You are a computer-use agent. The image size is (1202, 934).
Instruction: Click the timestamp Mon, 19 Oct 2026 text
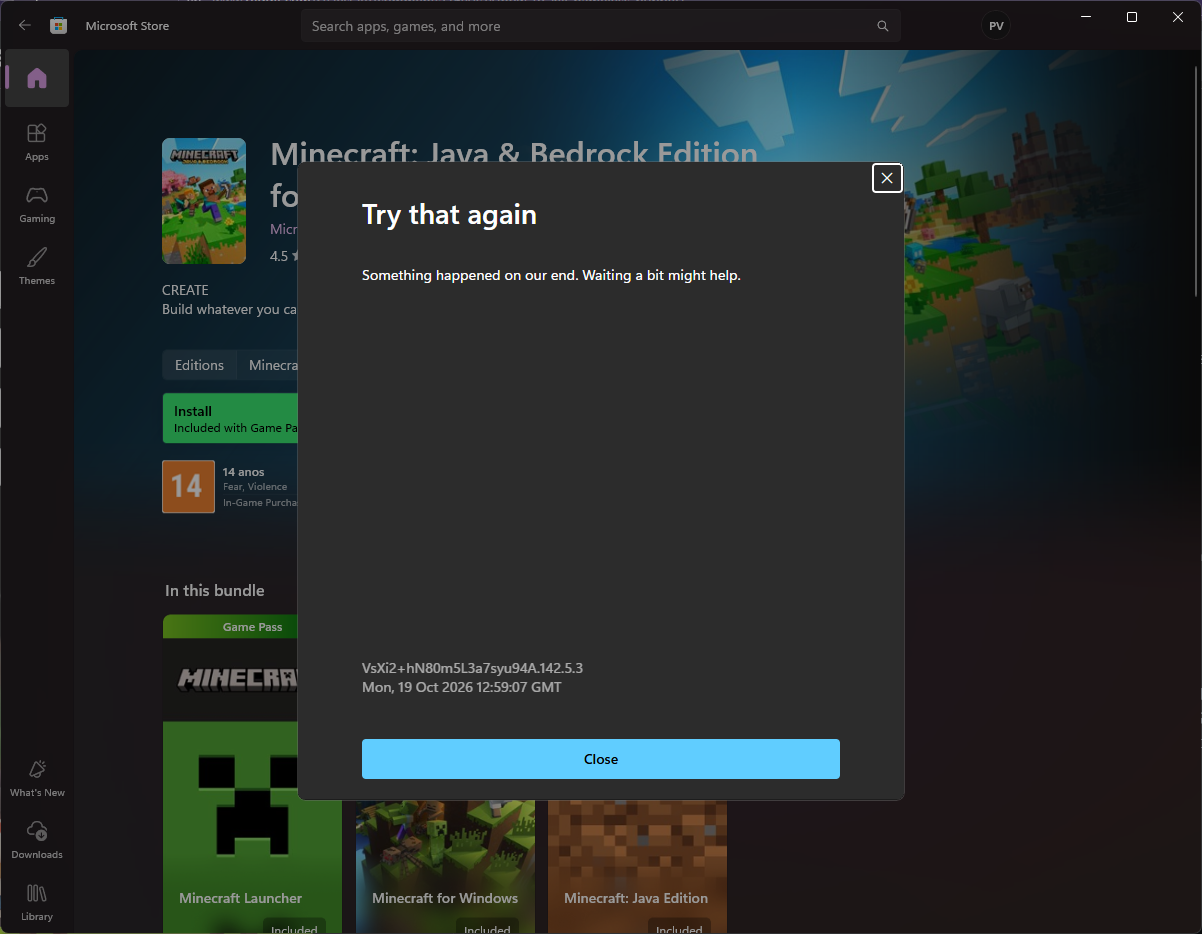462,688
